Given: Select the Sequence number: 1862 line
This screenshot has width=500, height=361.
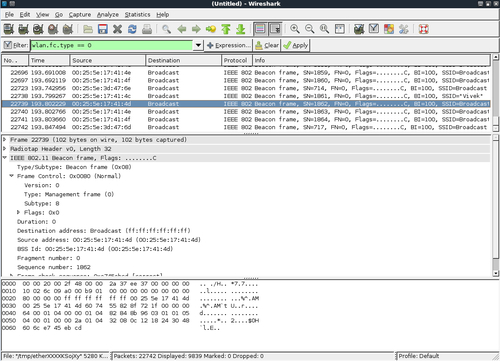Looking at the screenshot, I should click(x=54, y=267).
